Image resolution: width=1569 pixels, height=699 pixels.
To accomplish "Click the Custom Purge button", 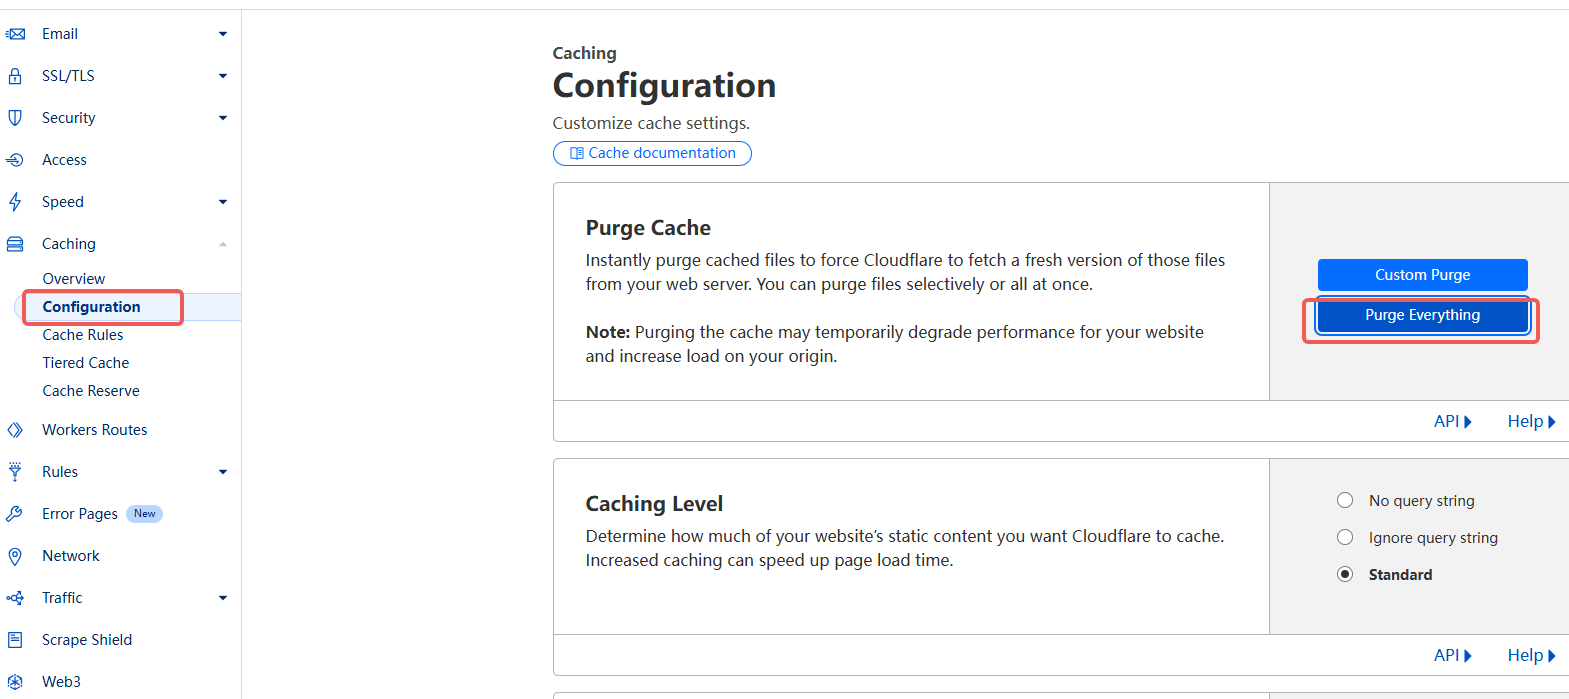I will pos(1422,275).
